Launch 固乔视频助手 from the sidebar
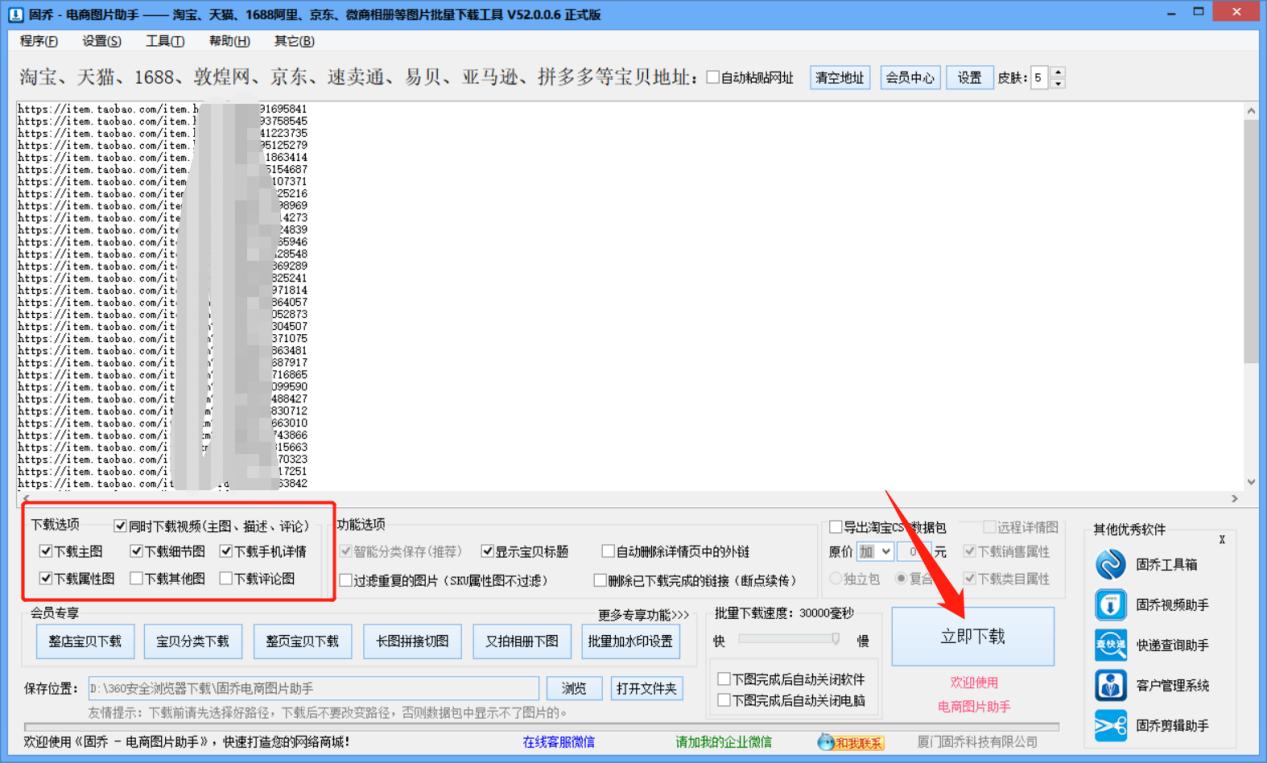This screenshot has width=1267, height=763. point(1110,602)
